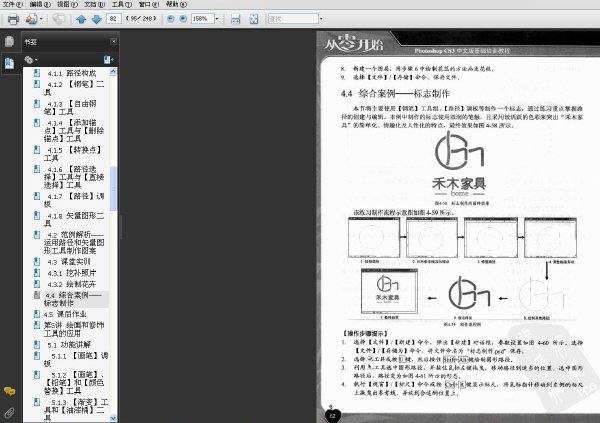Click the bookmarks panel scrollbar thumb
Screen dimensions: 600x423
(113, 188)
